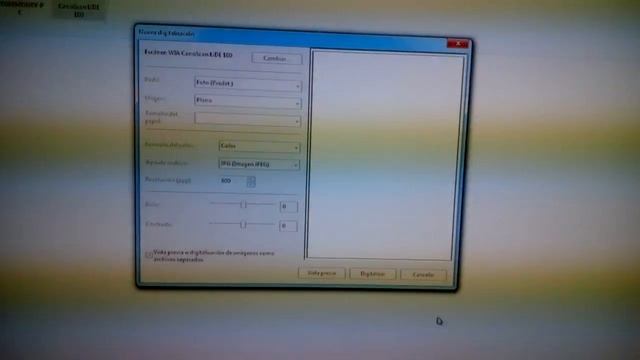Click the Escáner WIA CanoScan LiDE 100 label
This screenshot has width=640, height=360.
188,53
